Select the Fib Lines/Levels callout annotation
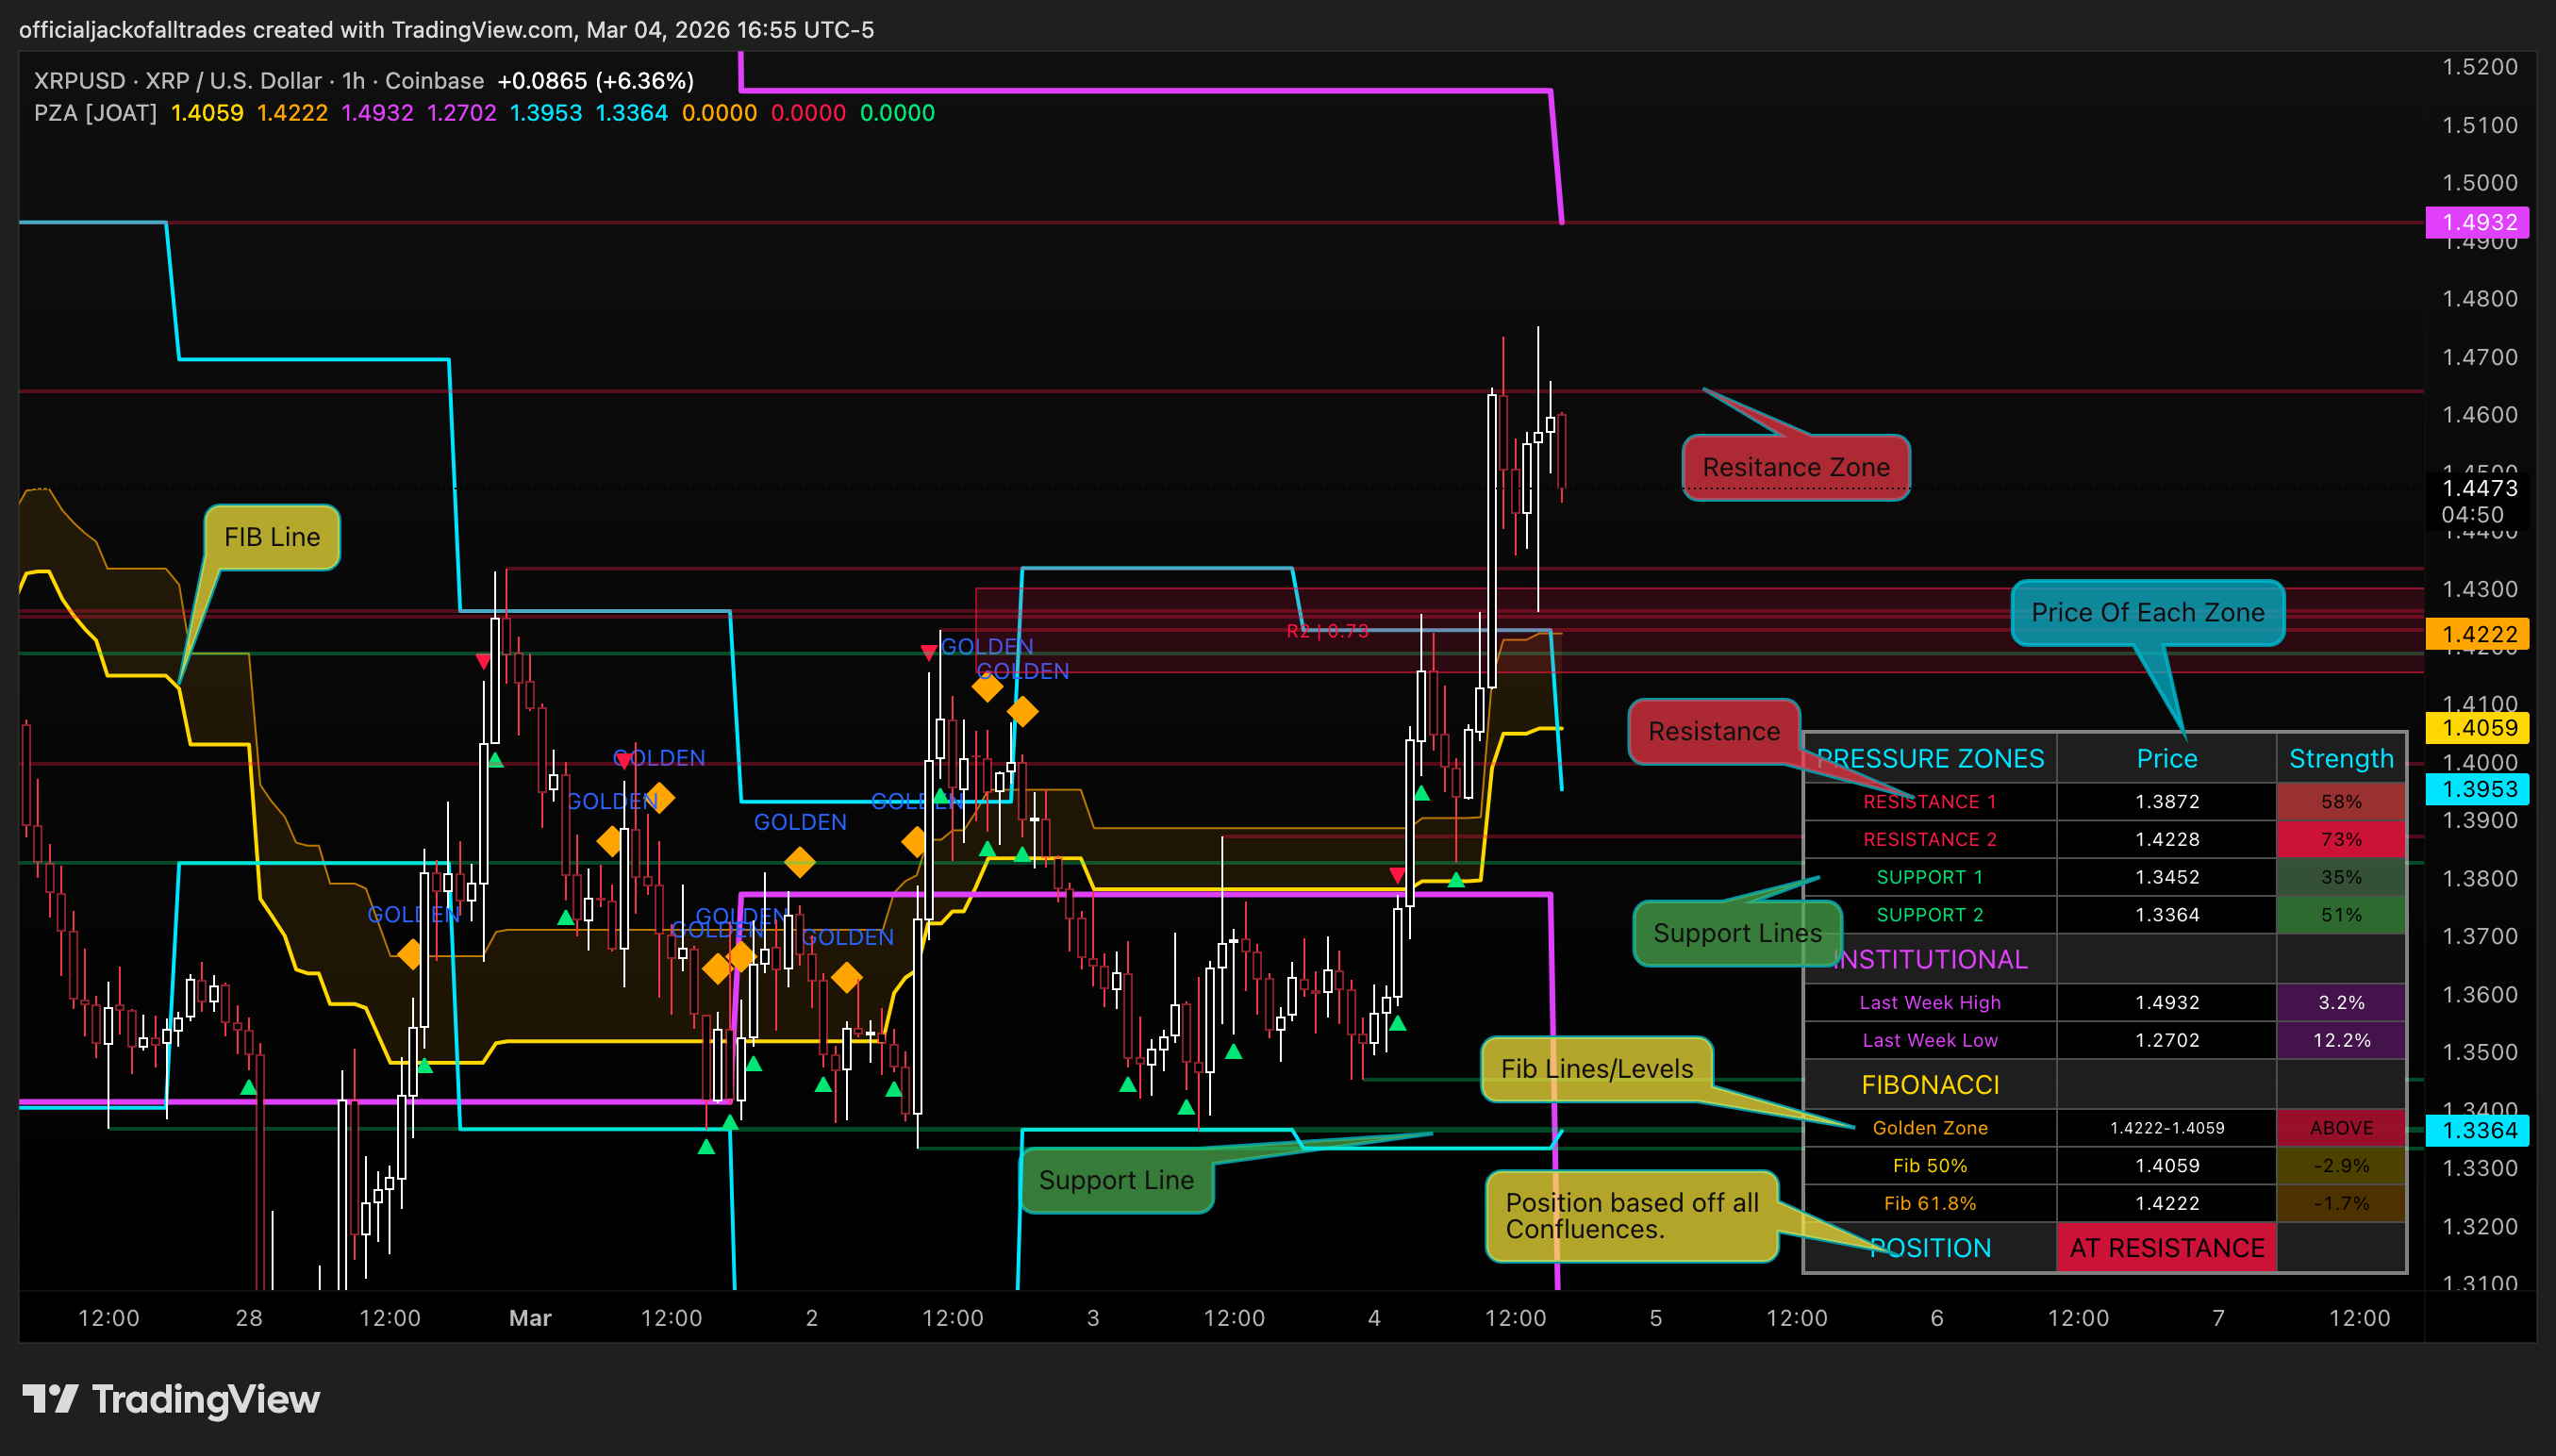The image size is (2556, 1456). [1597, 1069]
